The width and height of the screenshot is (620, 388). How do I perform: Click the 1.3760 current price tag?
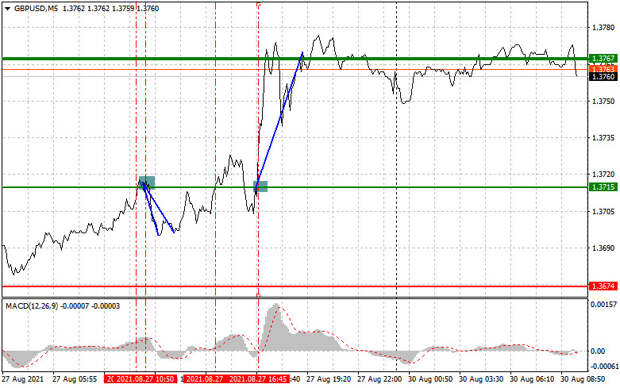tap(603, 76)
